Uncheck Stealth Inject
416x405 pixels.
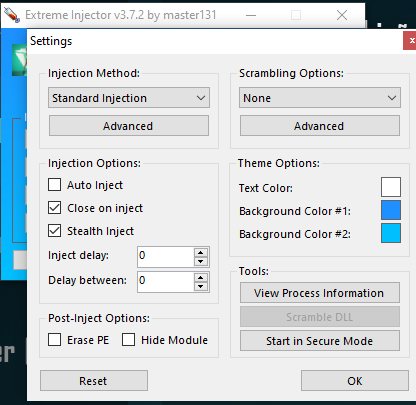pos(54,231)
